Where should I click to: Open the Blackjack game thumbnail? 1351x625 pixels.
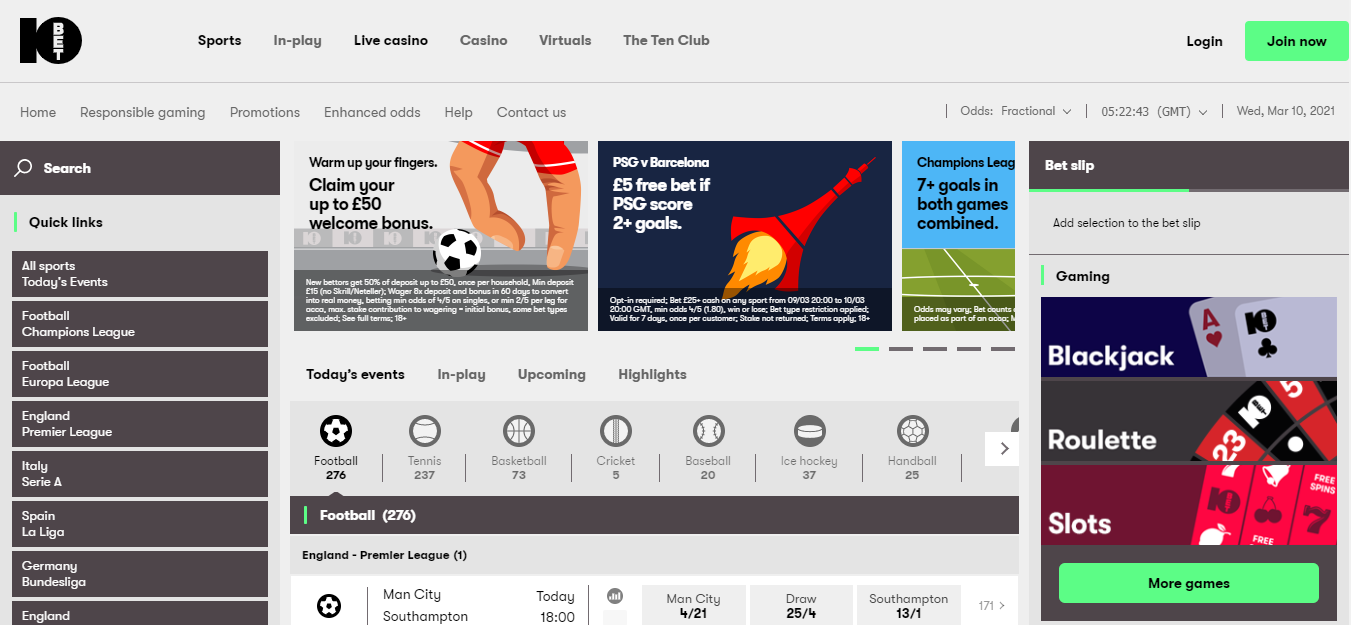[1188, 337]
